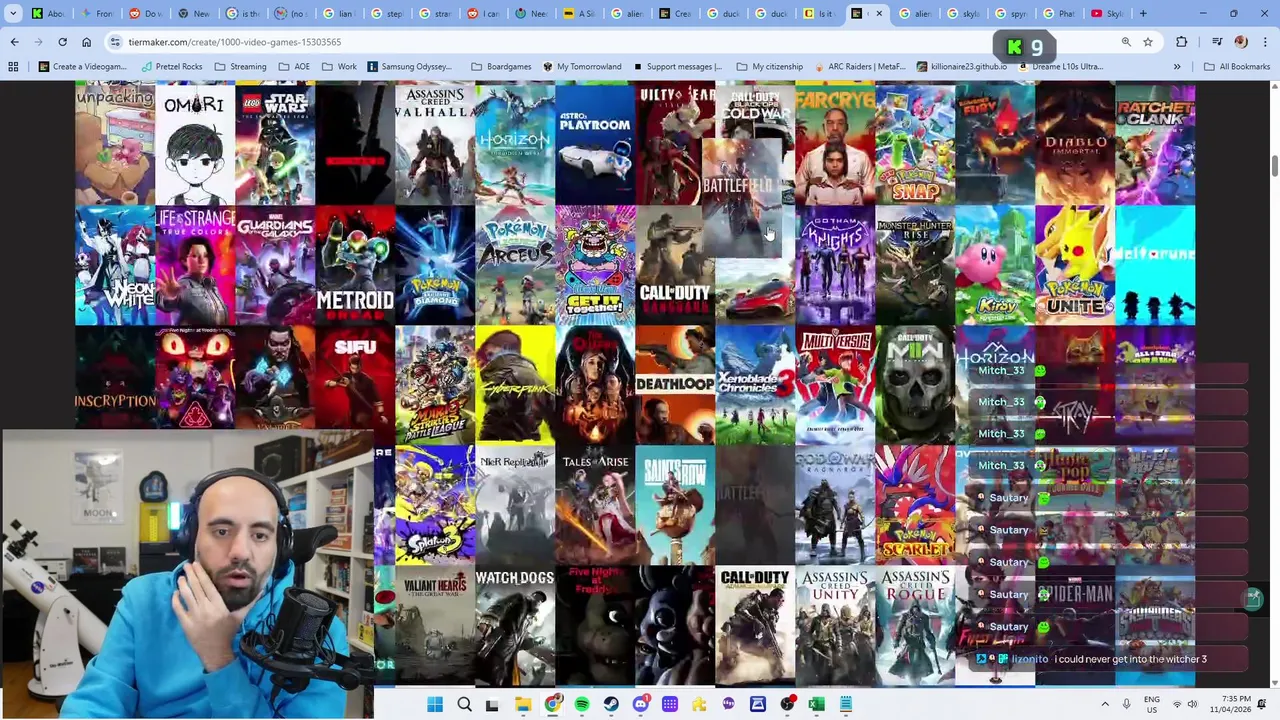Show more bookmarks chevron
The height and width of the screenshot is (720, 1280).
[1177, 67]
